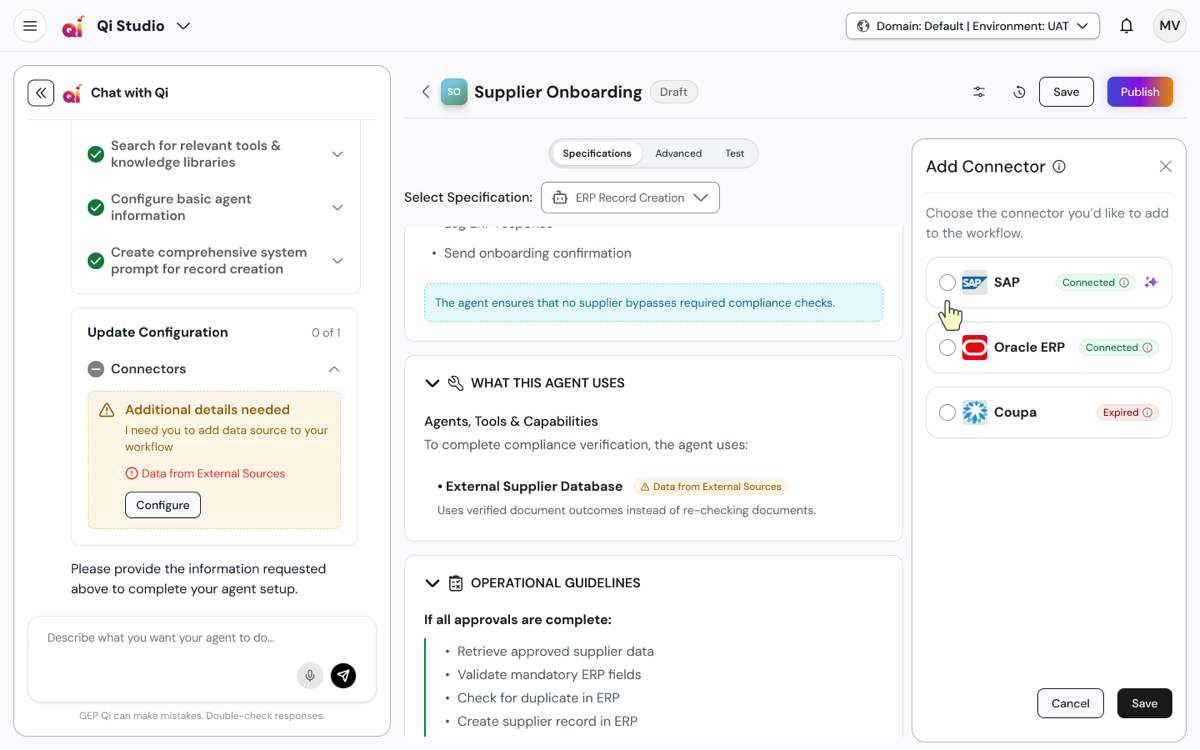
Task: Open the ERP Record Creation specification dropdown
Action: (630, 198)
